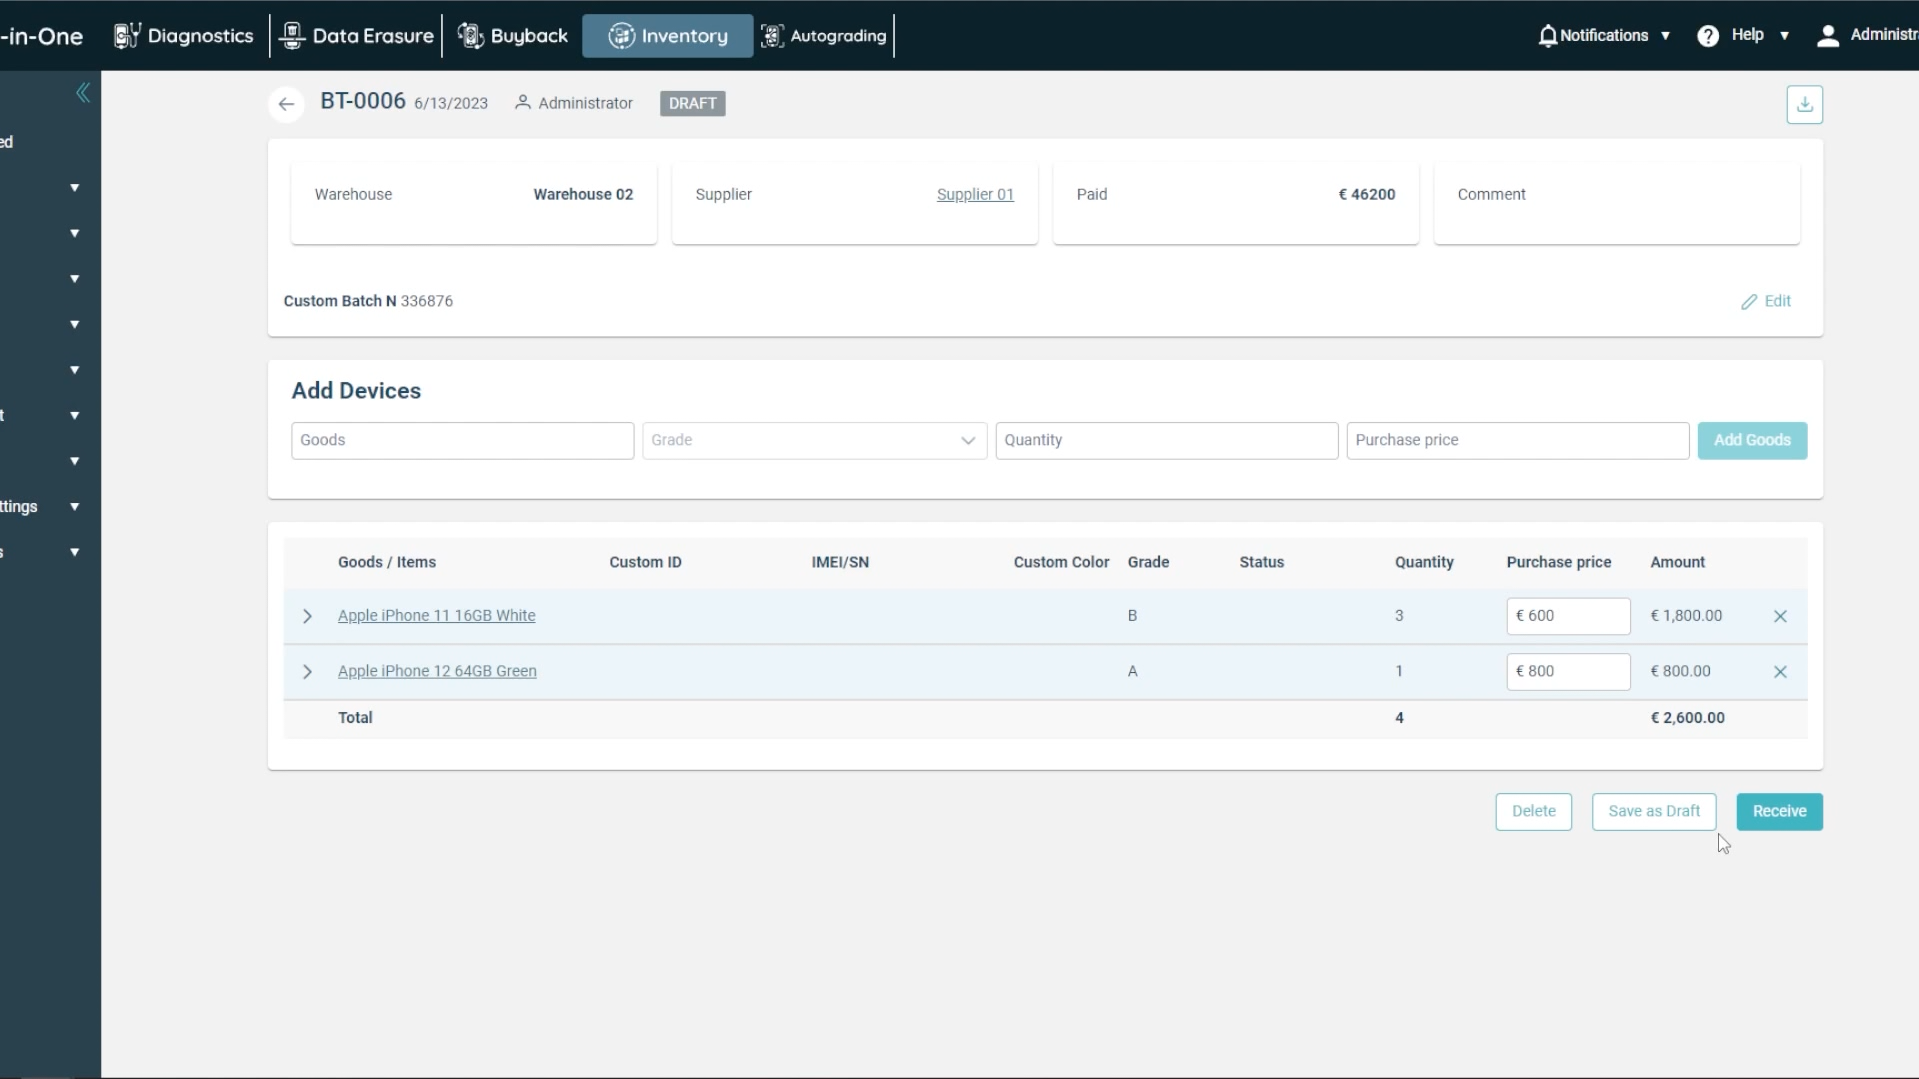Click the Quantity column header
Screen dimensions: 1919x1079
tap(1424, 563)
